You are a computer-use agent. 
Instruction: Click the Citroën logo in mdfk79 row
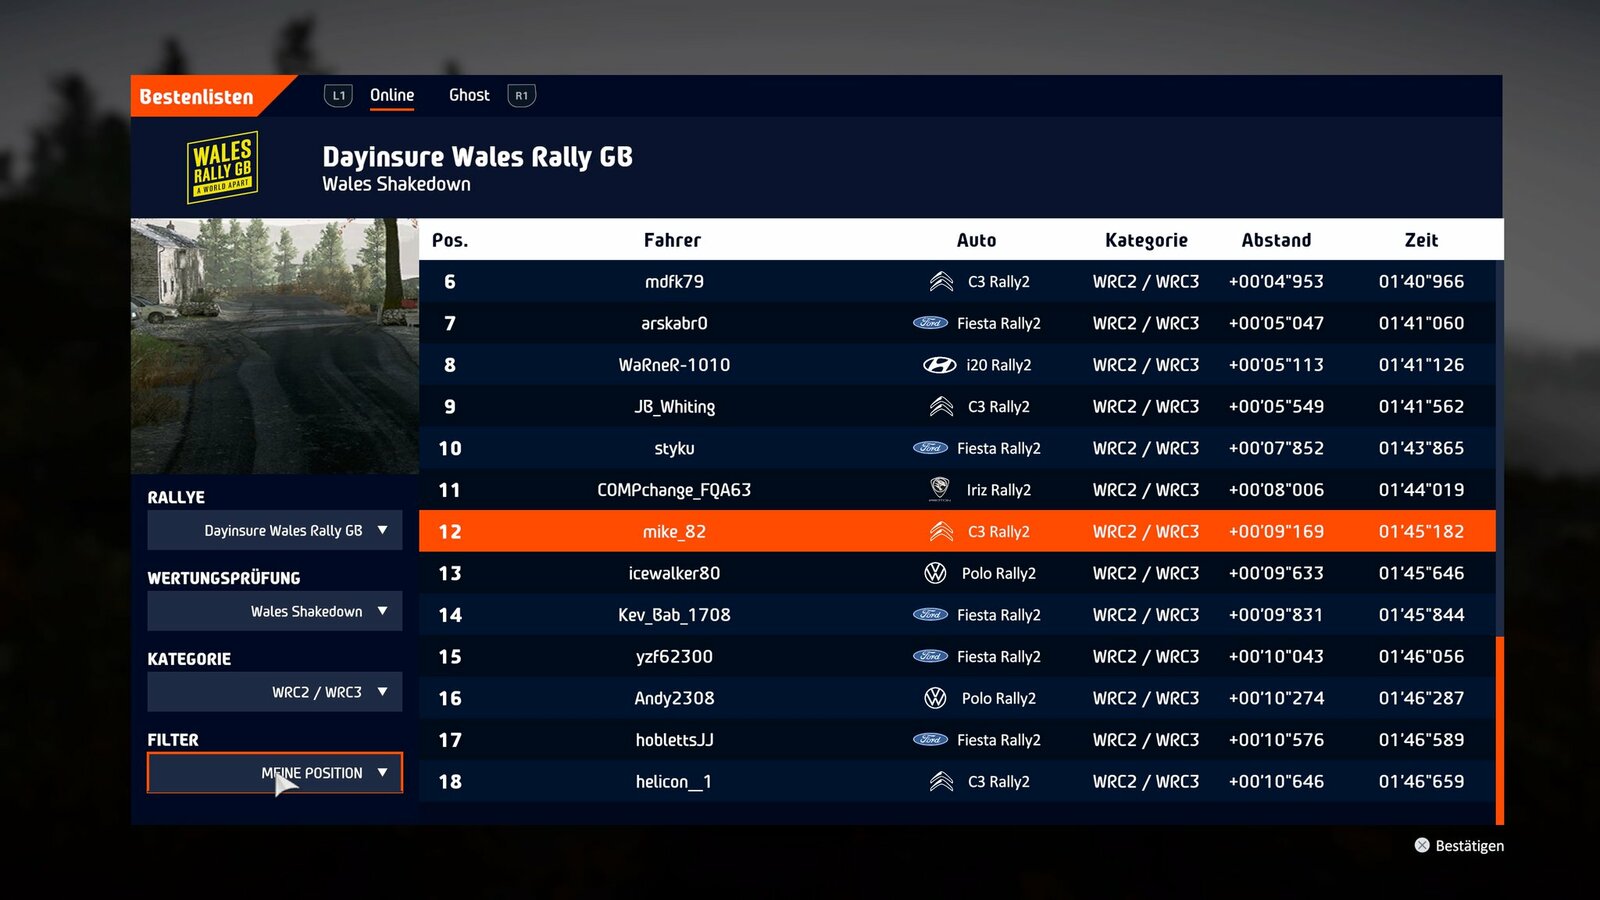pyautogui.click(x=941, y=282)
